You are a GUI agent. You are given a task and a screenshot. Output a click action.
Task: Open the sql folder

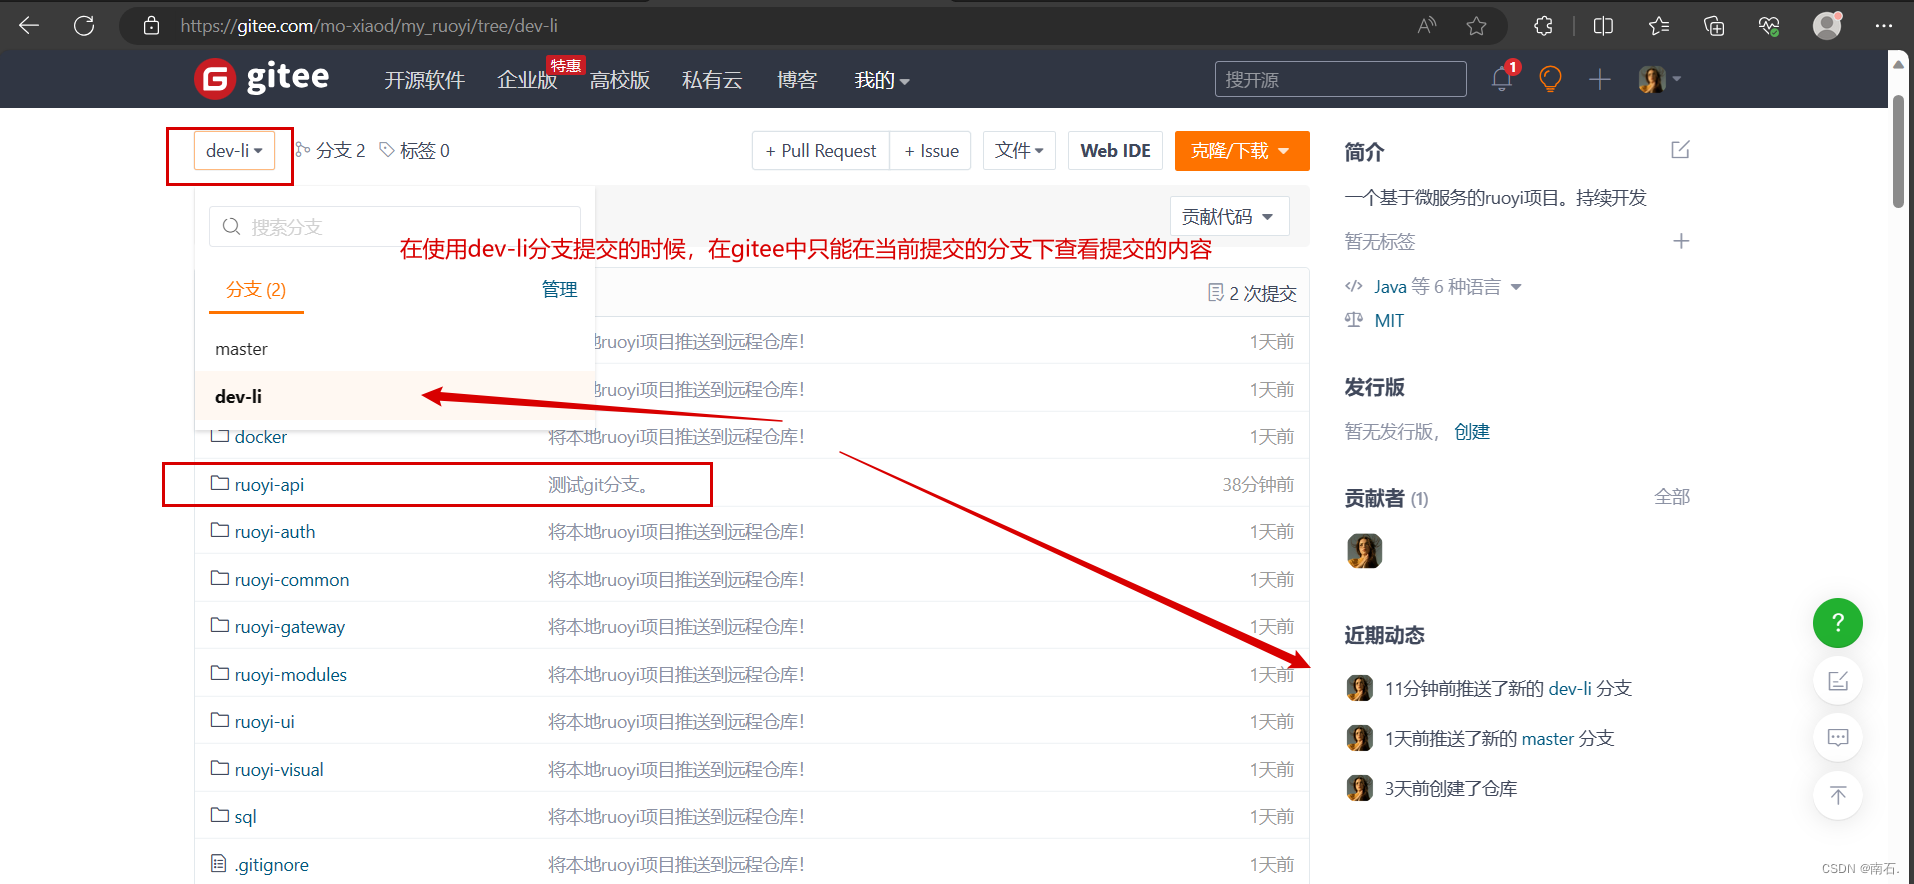pos(245,817)
